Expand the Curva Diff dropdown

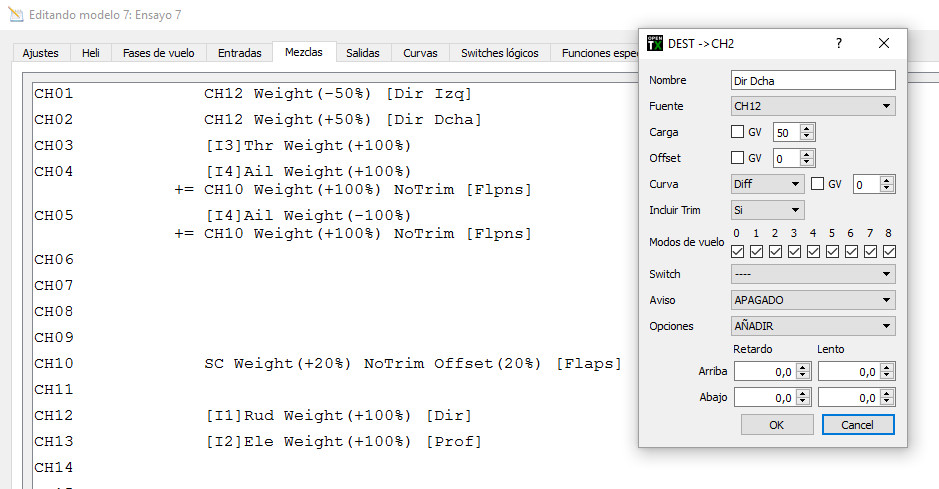[767, 184]
